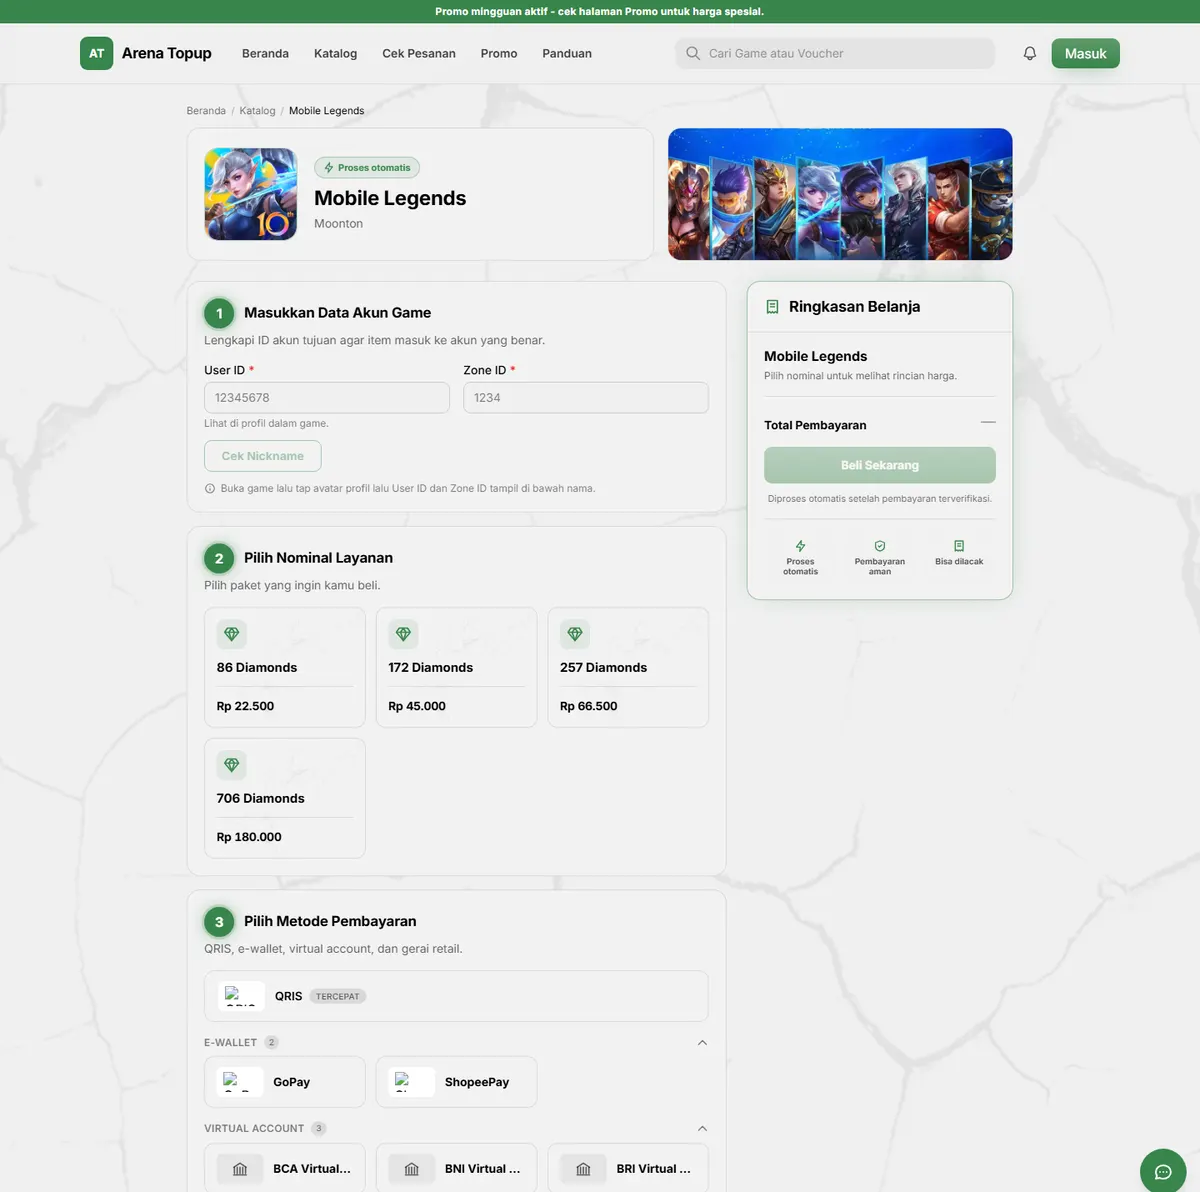Select the QRIS payment method
Viewport: 1200px width, 1192px height.
click(x=456, y=996)
